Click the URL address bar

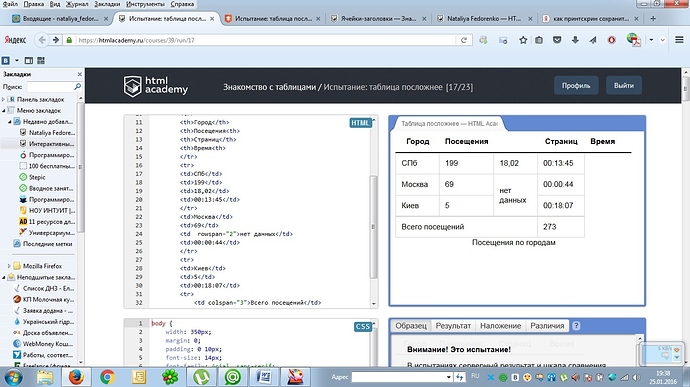click(x=266, y=40)
